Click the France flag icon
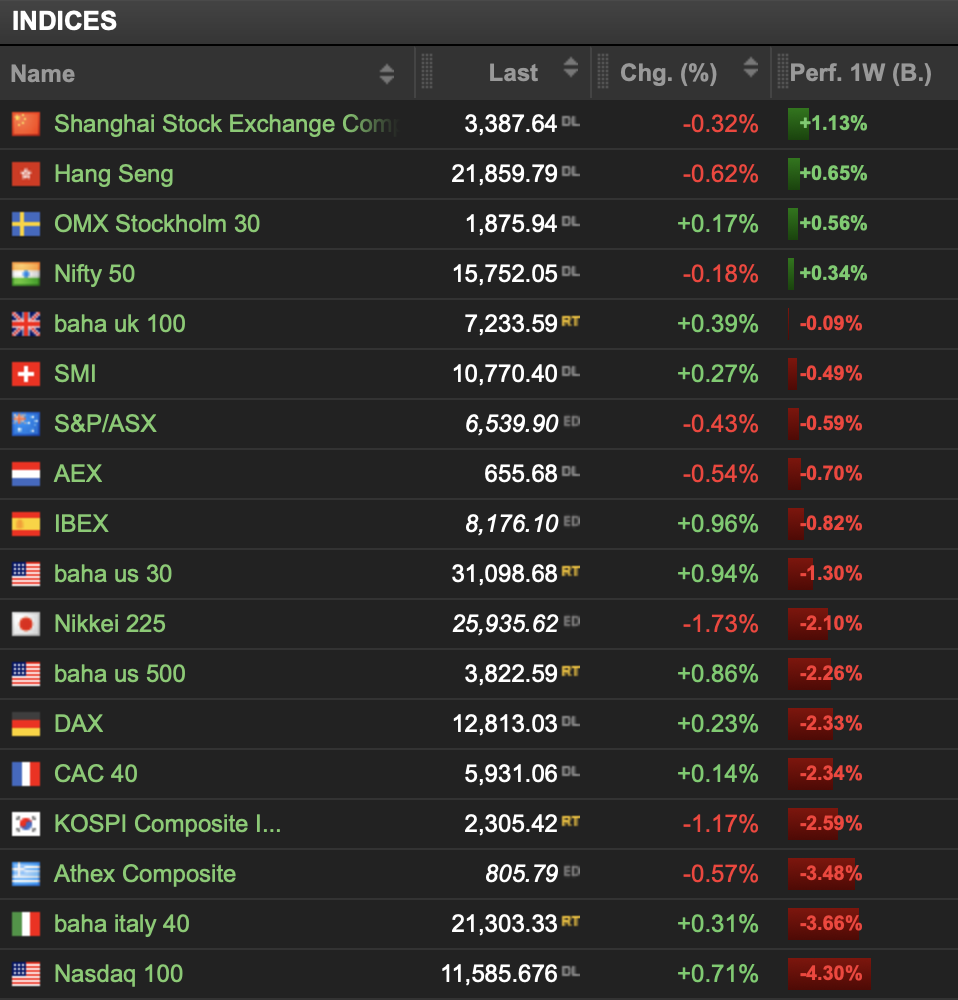Viewport: 958px width, 1000px height. (x=26, y=774)
